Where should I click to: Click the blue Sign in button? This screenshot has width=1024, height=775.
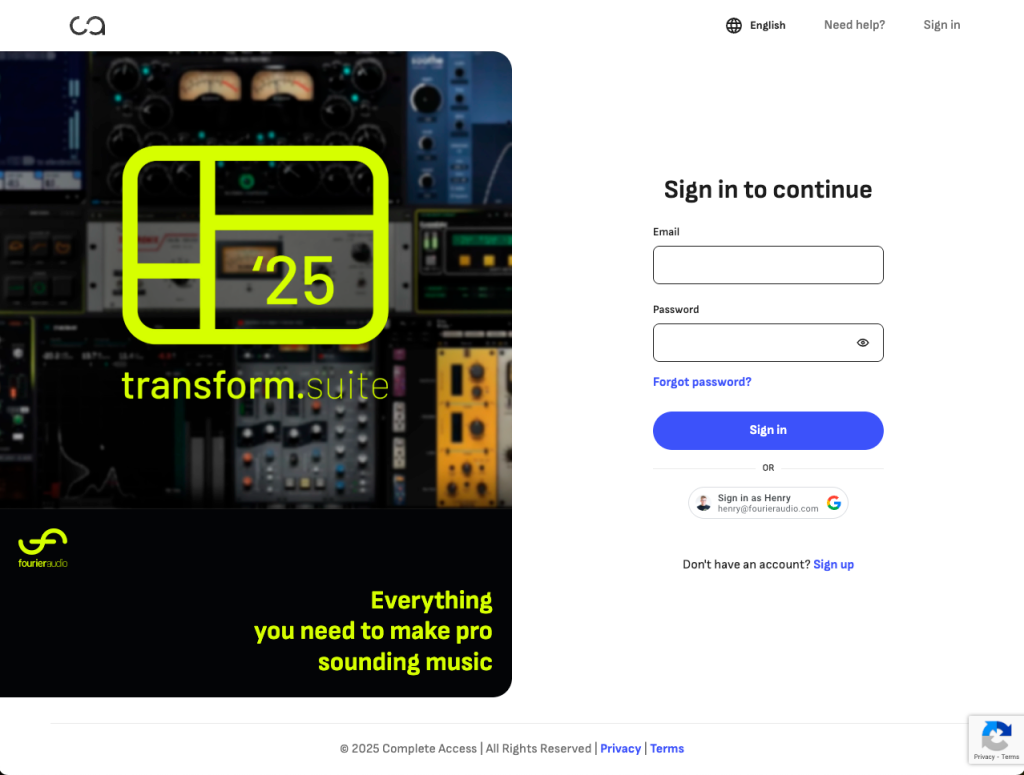click(768, 430)
